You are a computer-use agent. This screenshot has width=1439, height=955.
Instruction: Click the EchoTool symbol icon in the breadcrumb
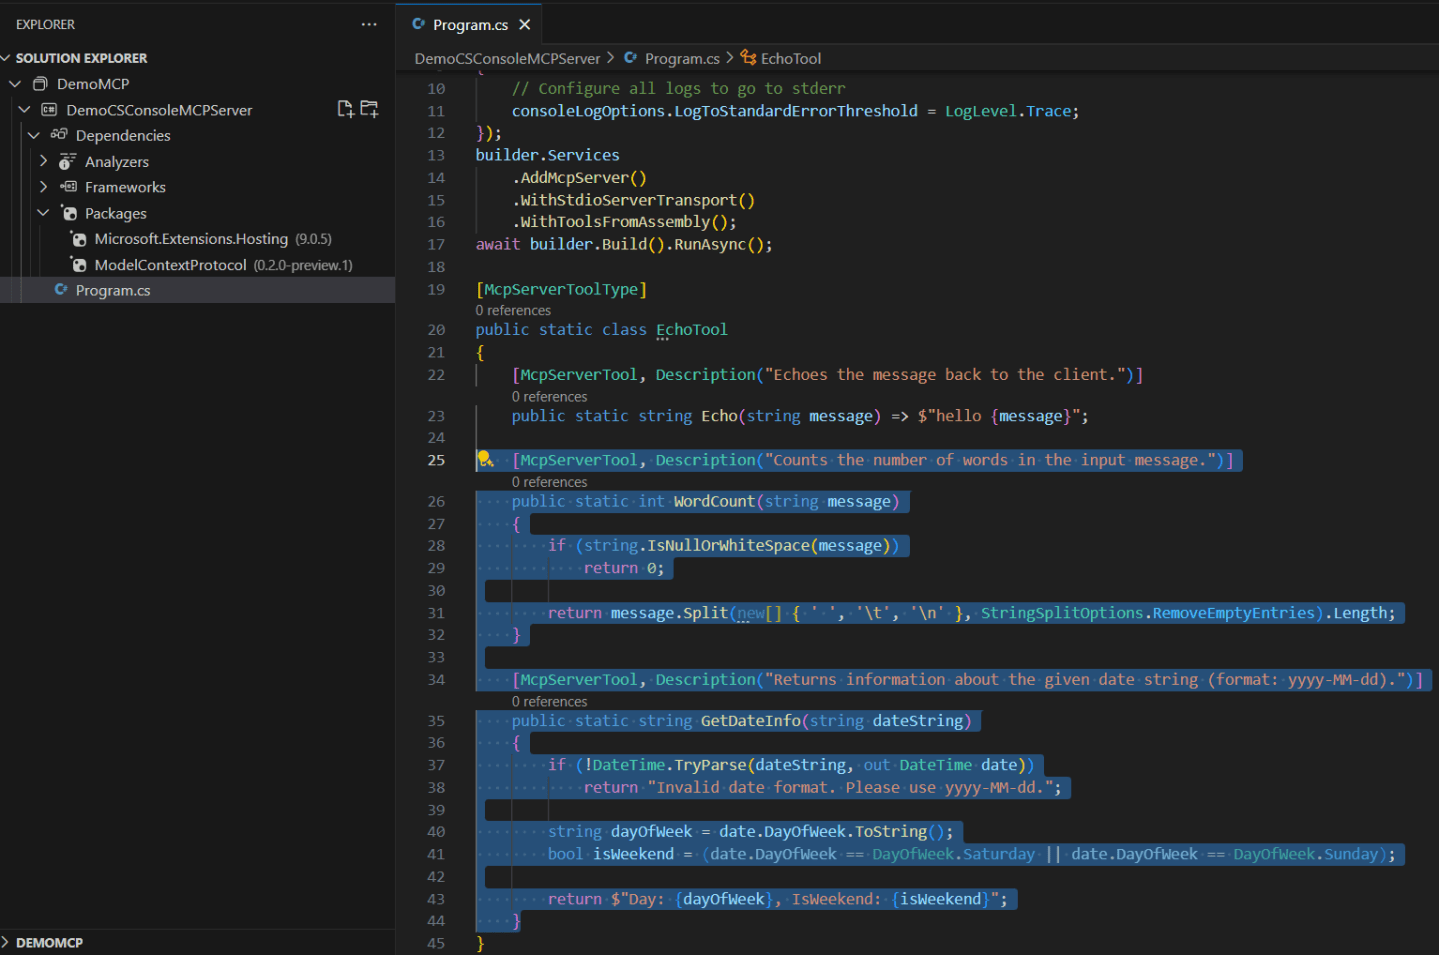coord(748,58)
